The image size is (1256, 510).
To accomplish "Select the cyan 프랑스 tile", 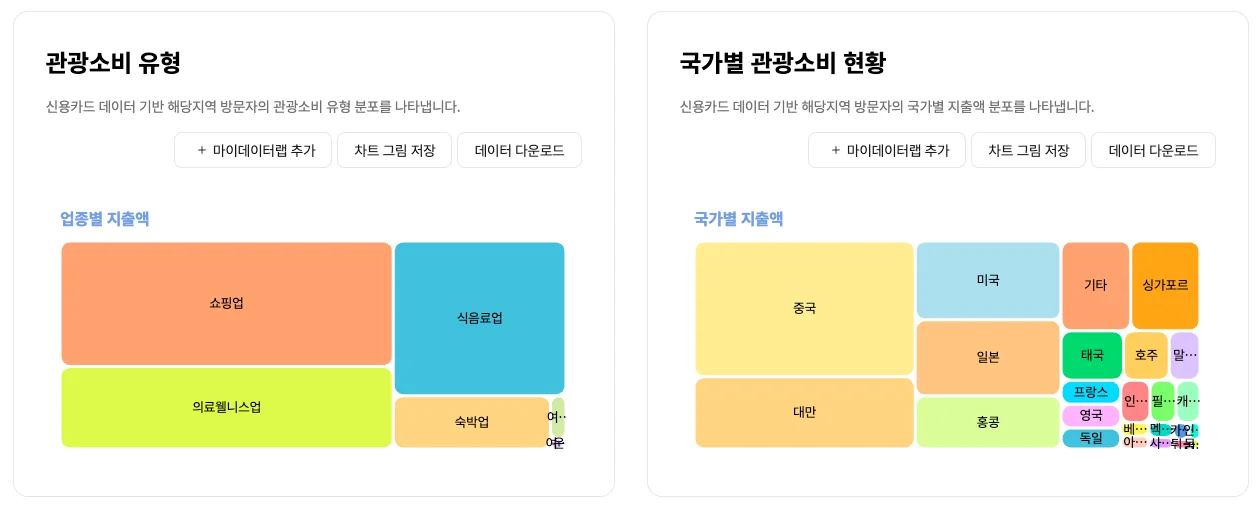I will tap(1090, 392).
